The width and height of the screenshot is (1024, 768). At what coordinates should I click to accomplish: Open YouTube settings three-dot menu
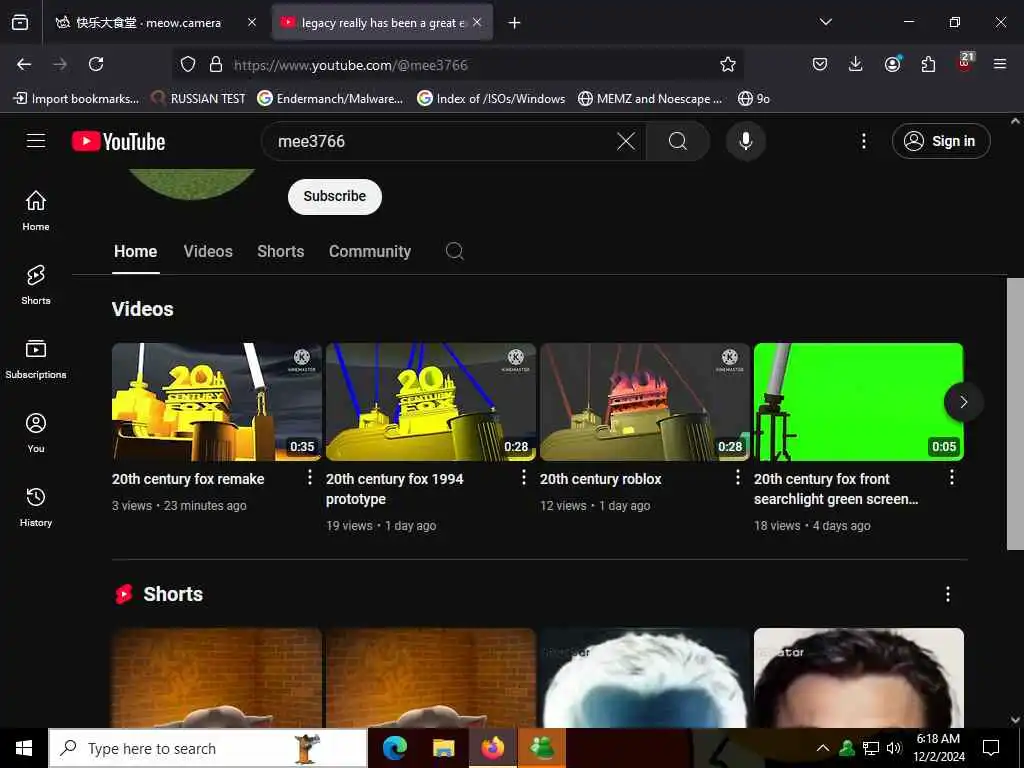point(863,141)
